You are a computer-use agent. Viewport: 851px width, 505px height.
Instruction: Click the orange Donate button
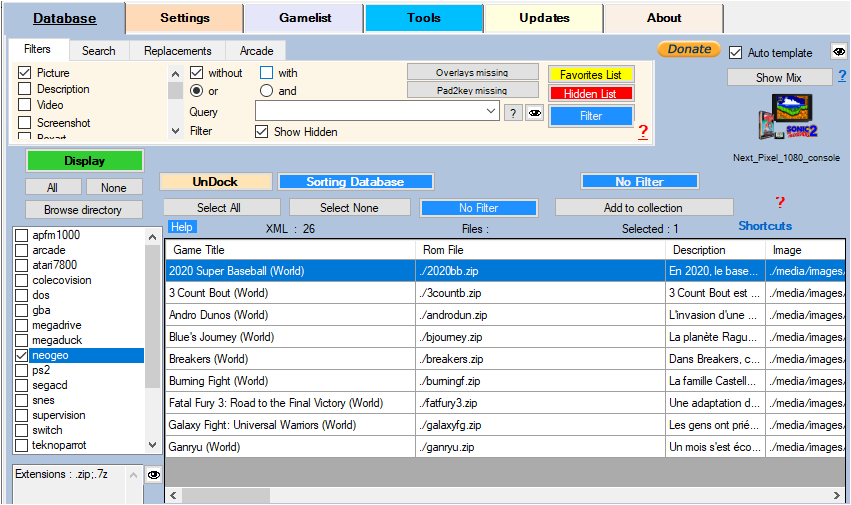pyautogui.click(x=688, y=49)
